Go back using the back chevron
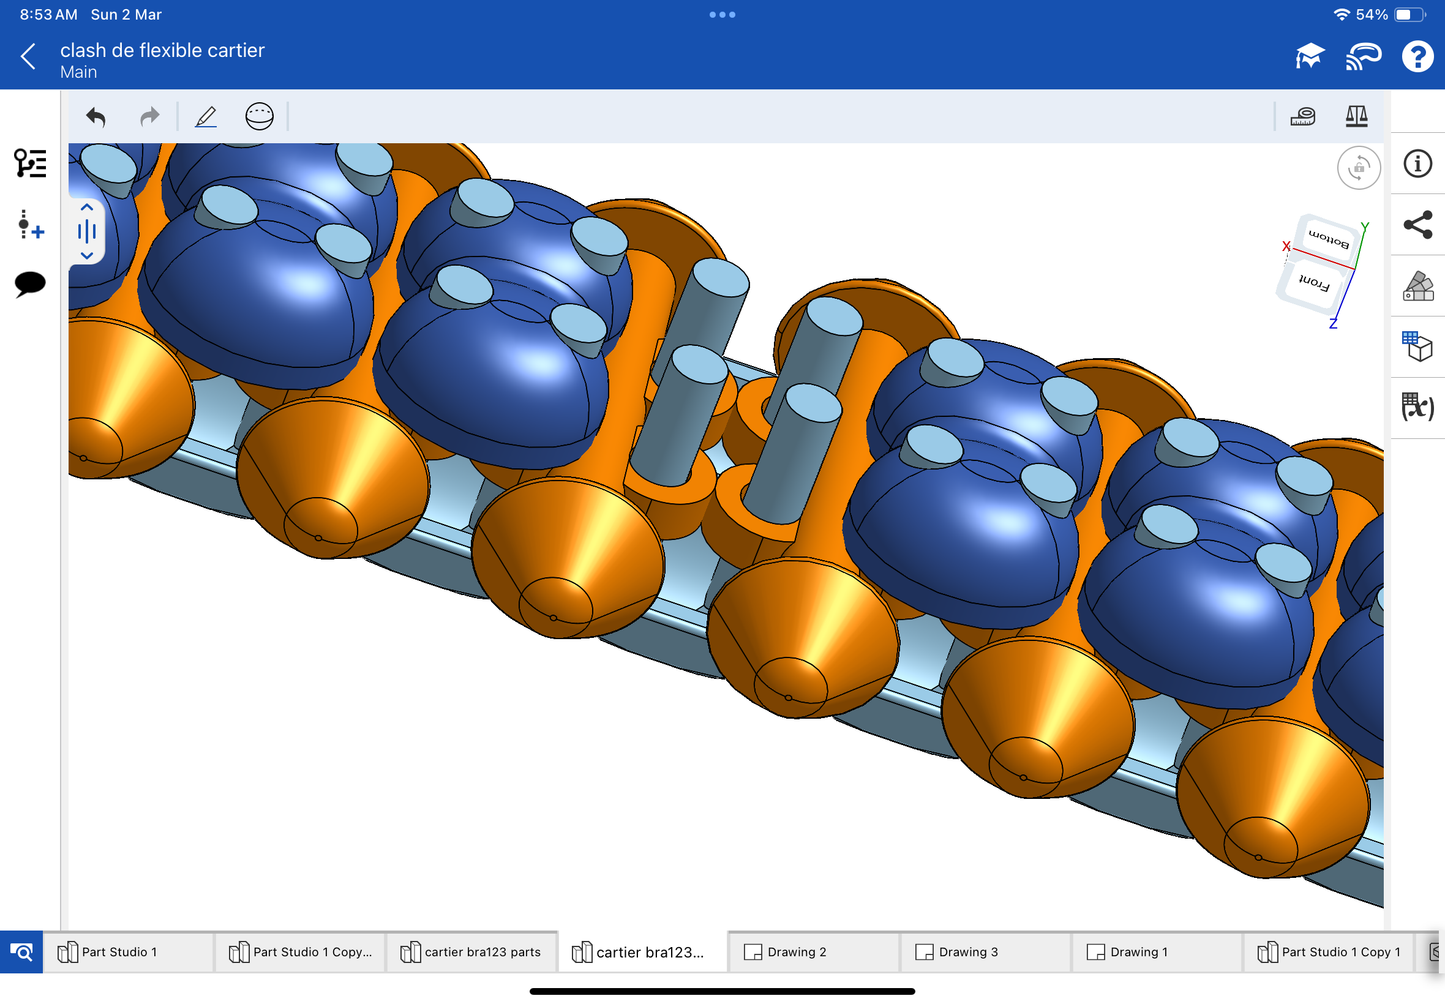 [x=28, y=57]
